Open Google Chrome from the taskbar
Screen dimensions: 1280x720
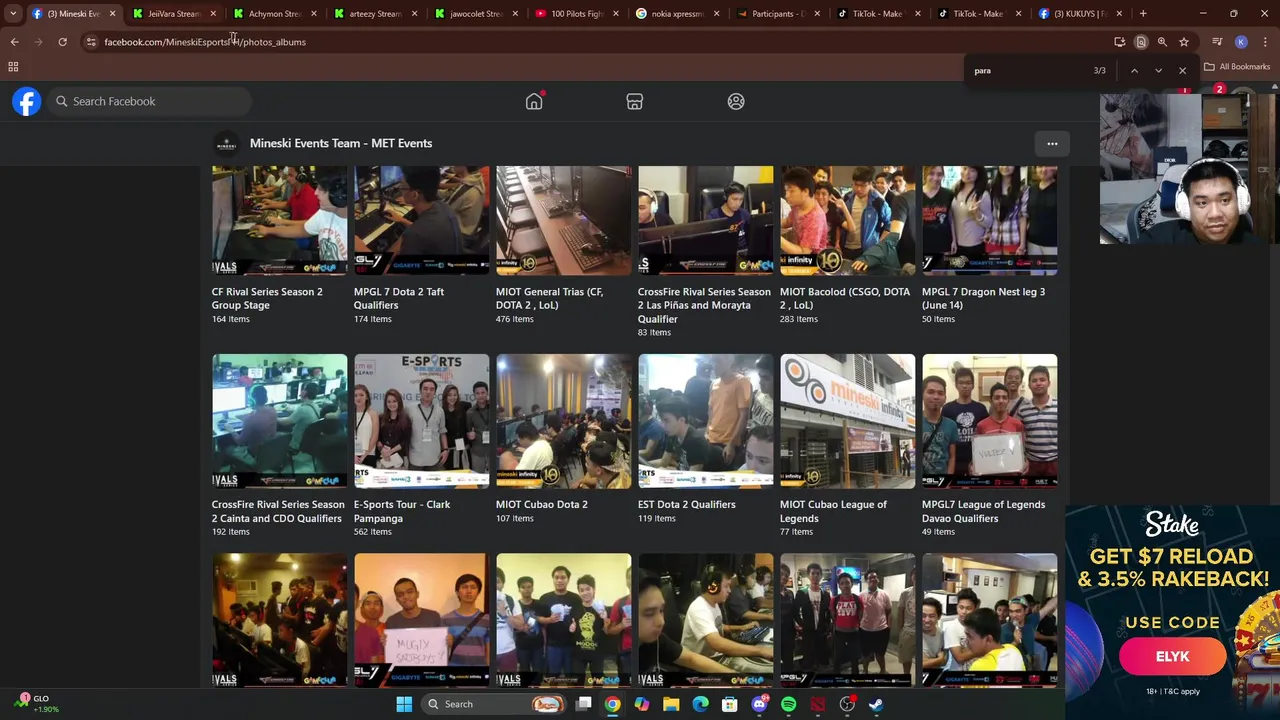pyautogui.click(x=612, y=704)
